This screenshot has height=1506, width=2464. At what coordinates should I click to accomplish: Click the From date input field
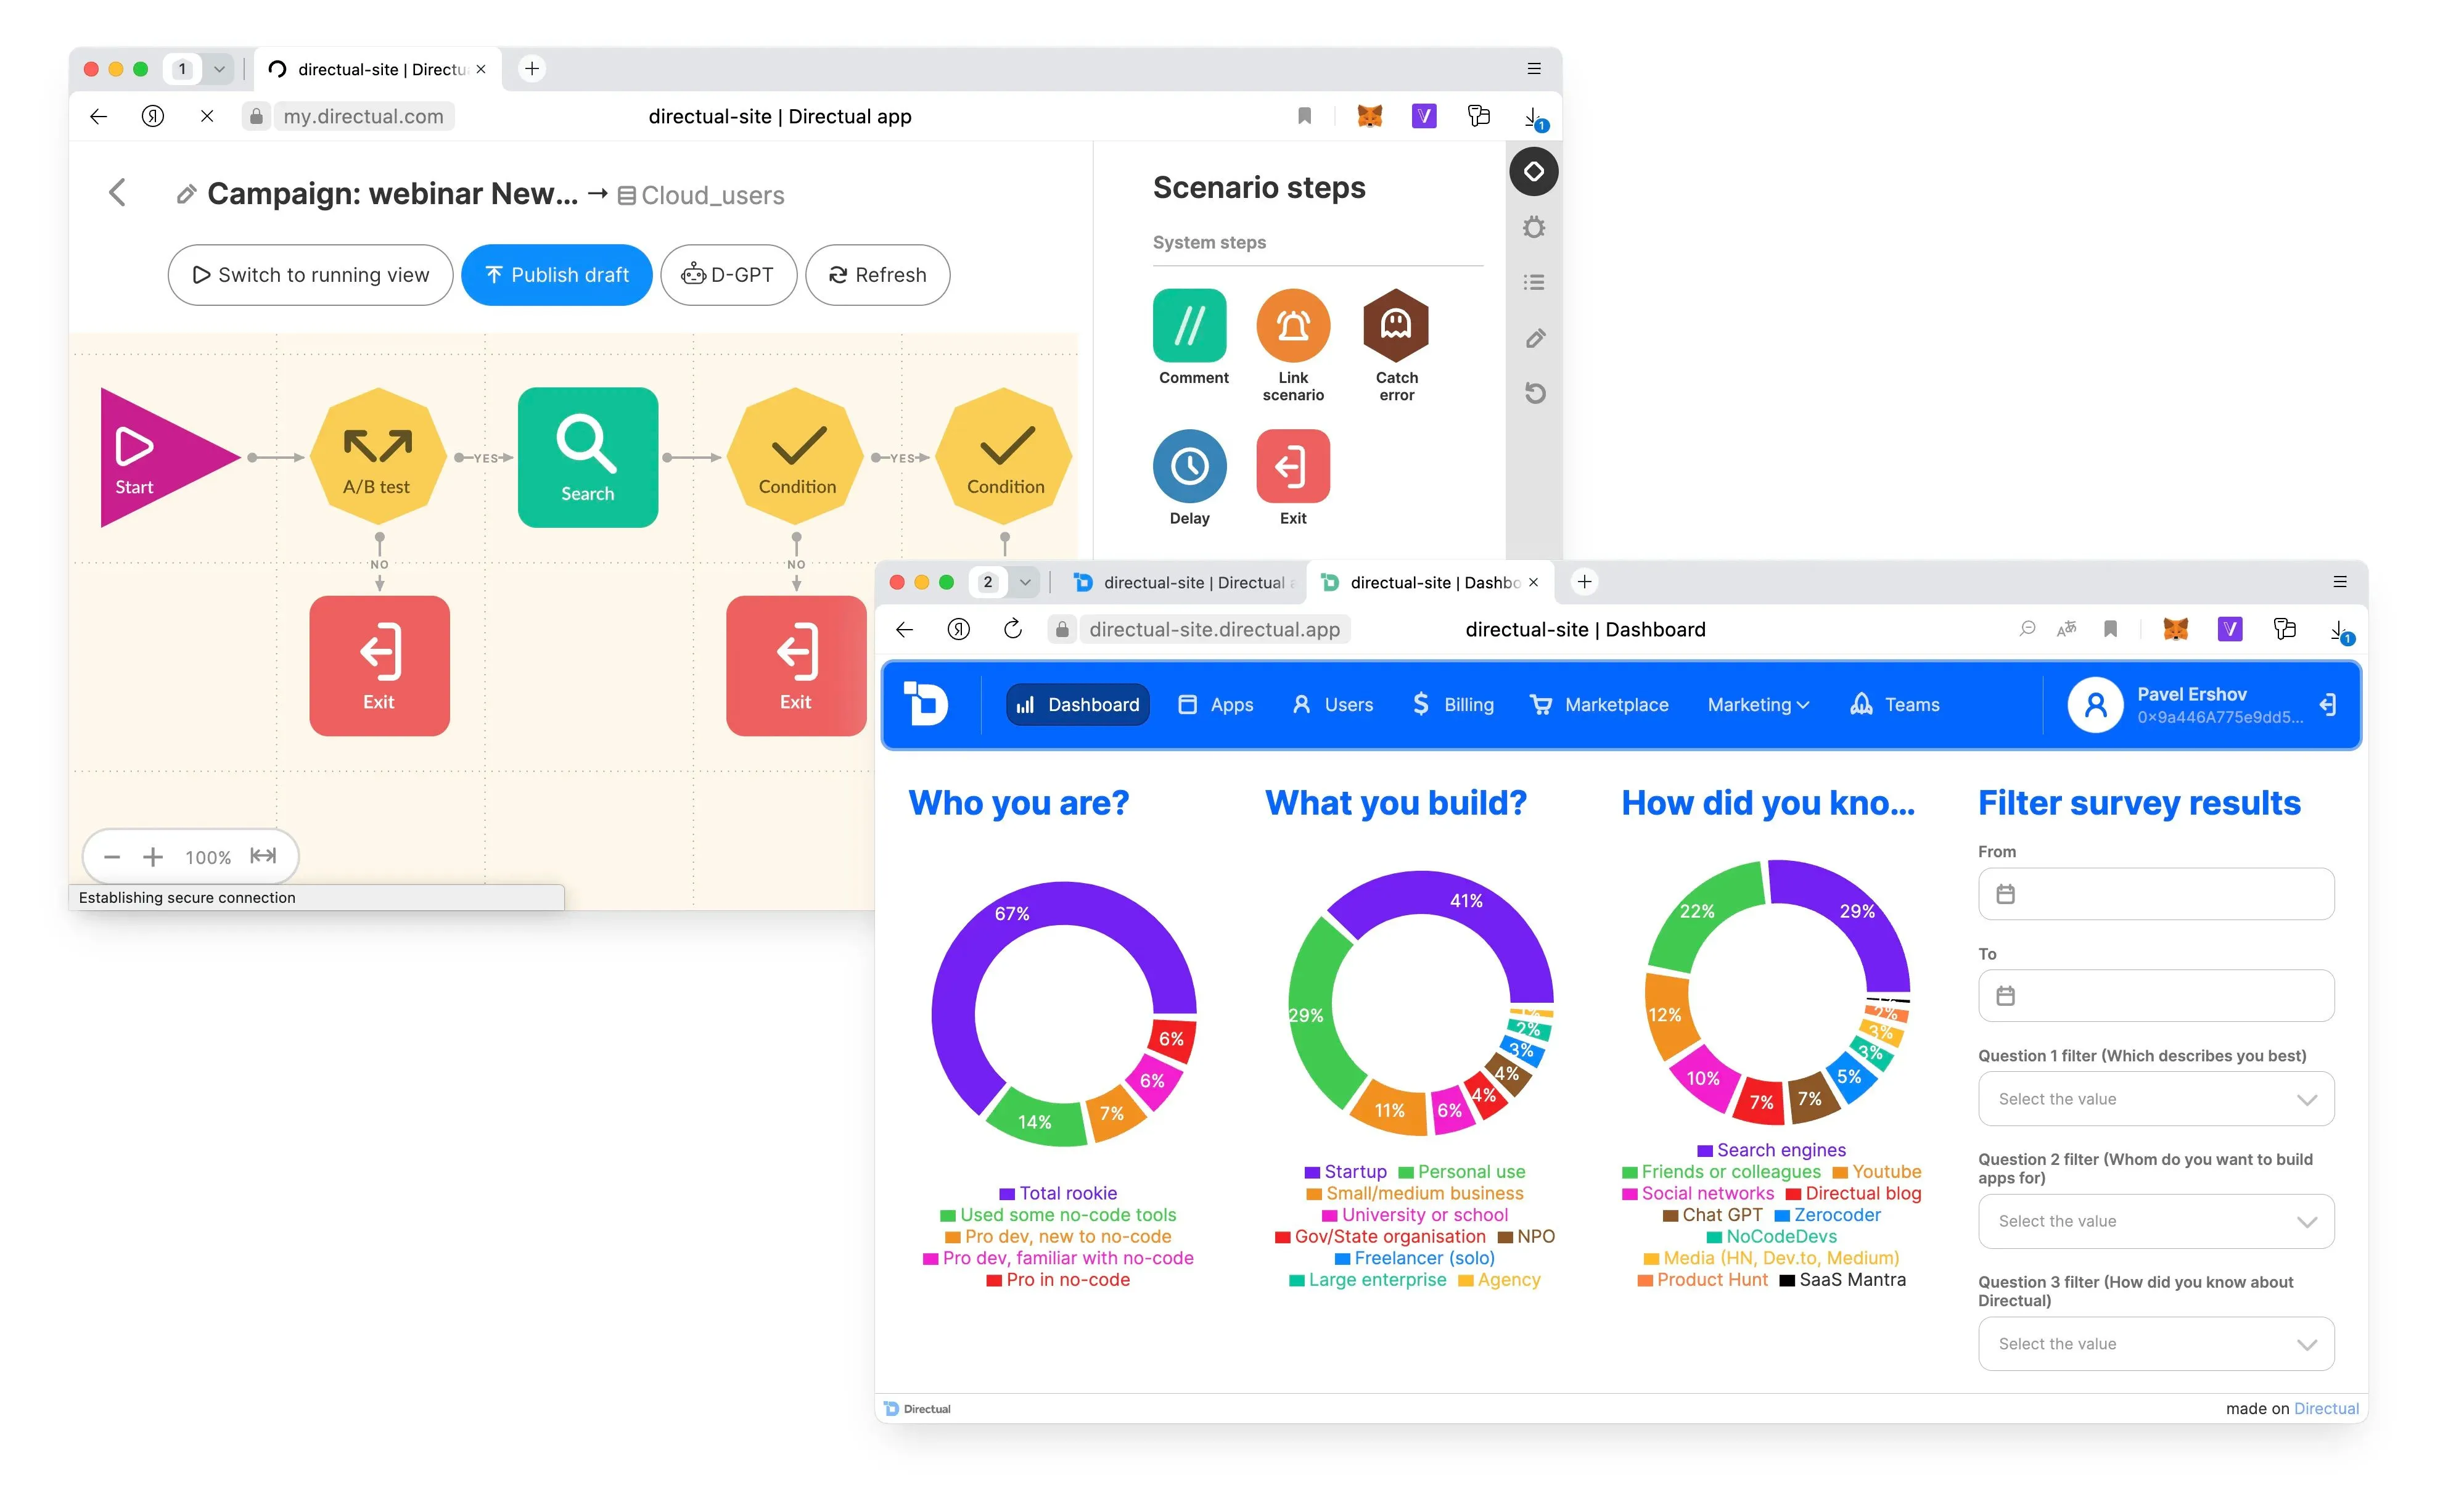point(2155,894)
